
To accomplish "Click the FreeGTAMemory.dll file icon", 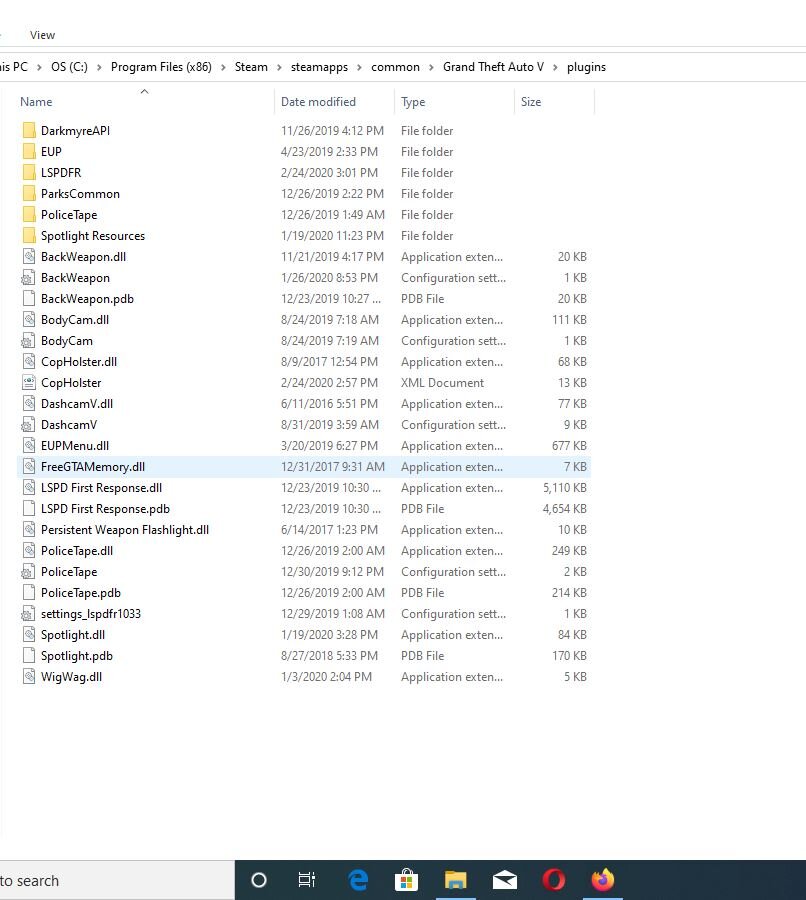I will (29, 467).
